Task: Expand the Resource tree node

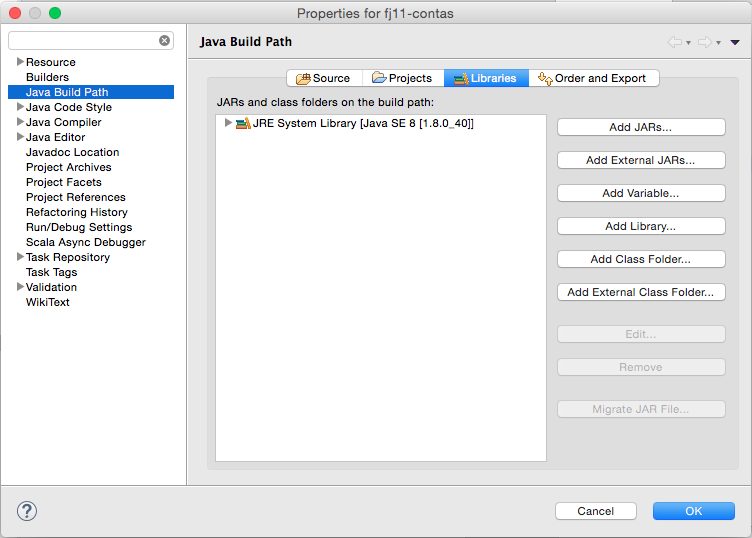Action: (x=19, y=62)
